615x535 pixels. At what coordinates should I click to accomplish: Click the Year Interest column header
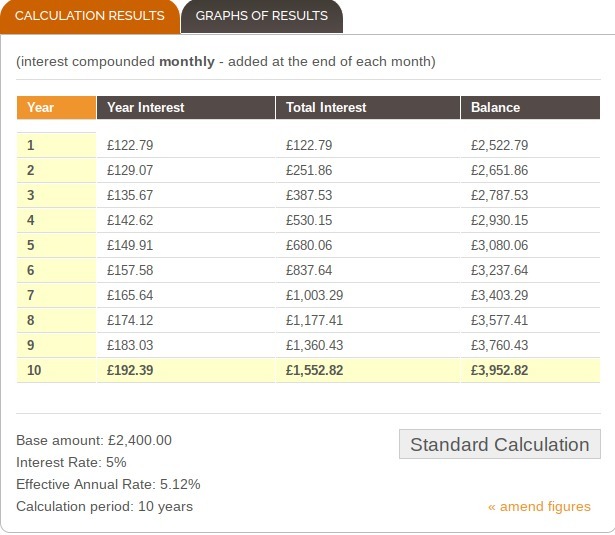tap(186, 107)
